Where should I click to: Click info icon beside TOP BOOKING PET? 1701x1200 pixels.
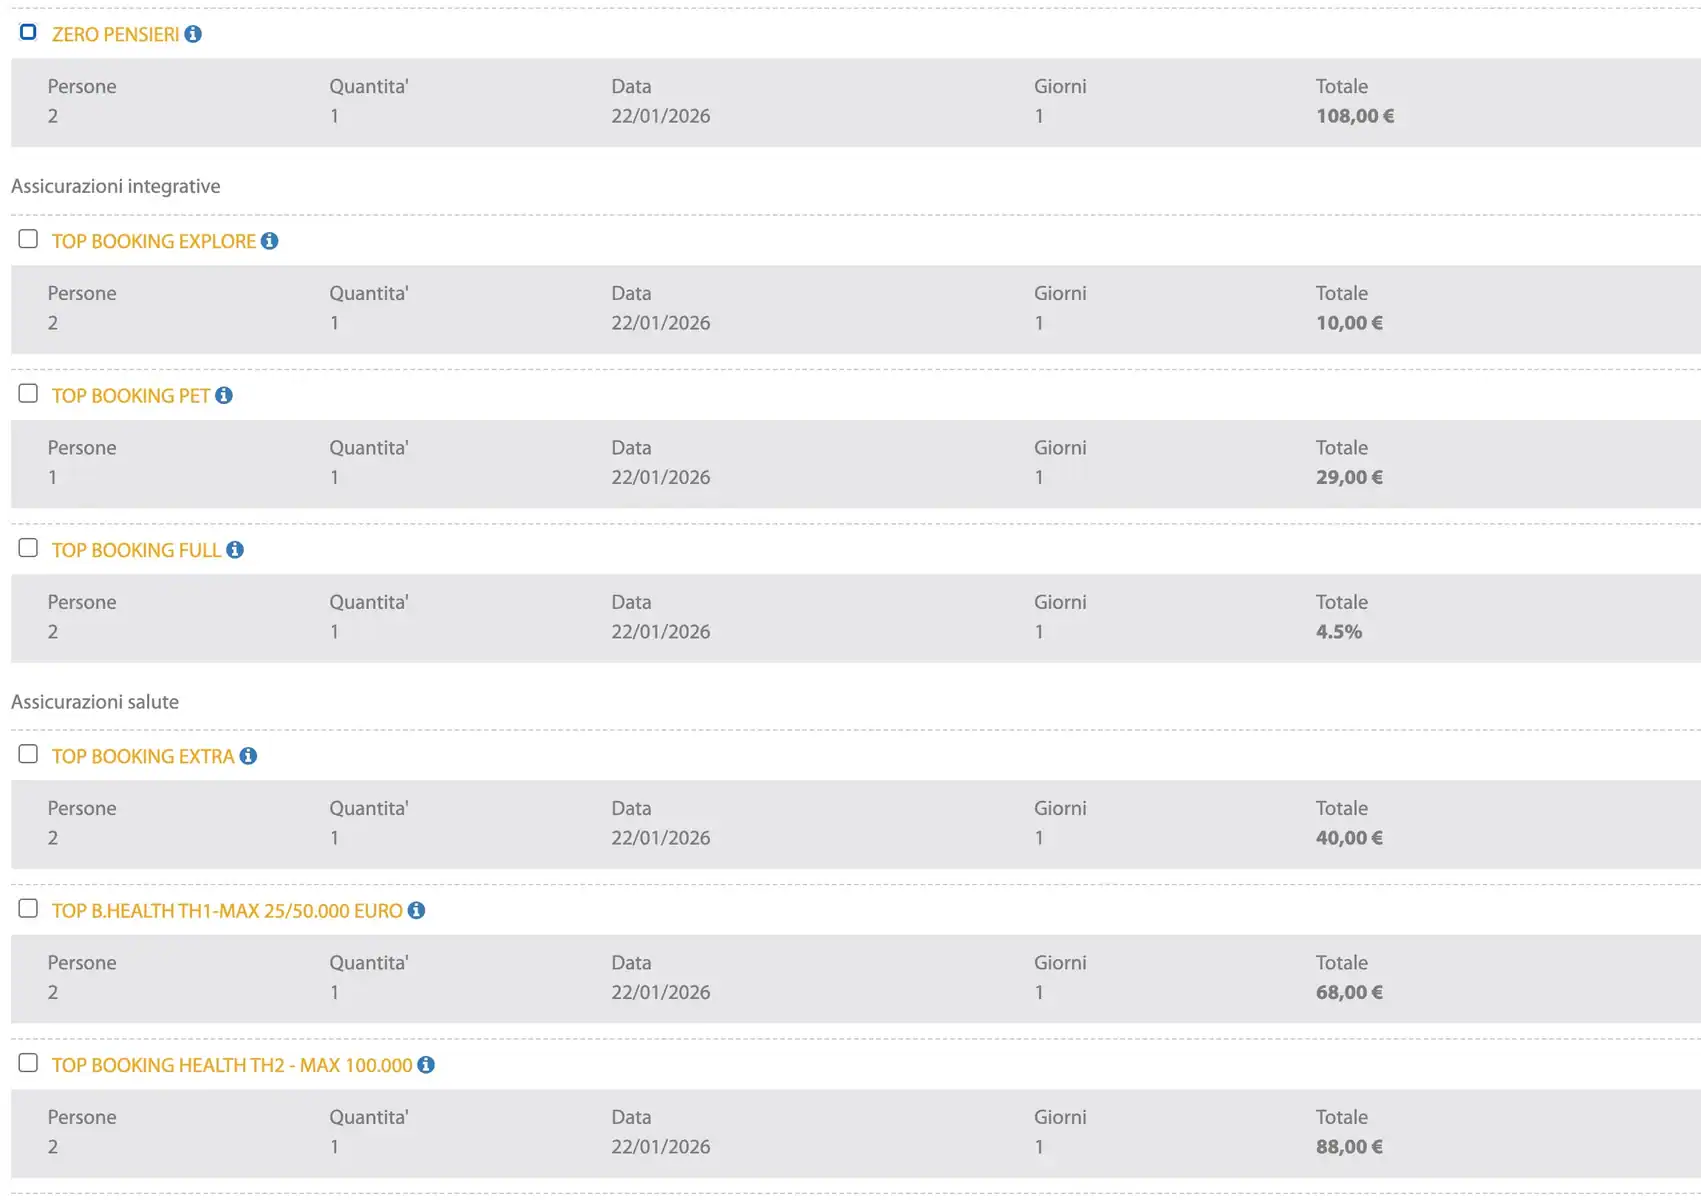click(x=224, y=396)
